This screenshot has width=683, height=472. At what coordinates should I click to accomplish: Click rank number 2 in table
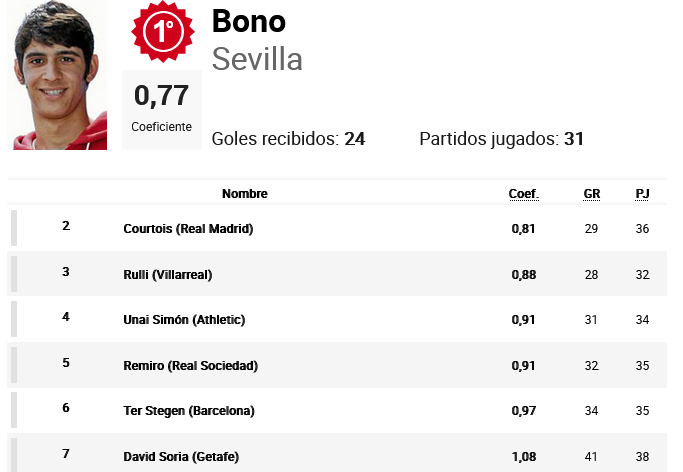66,226
